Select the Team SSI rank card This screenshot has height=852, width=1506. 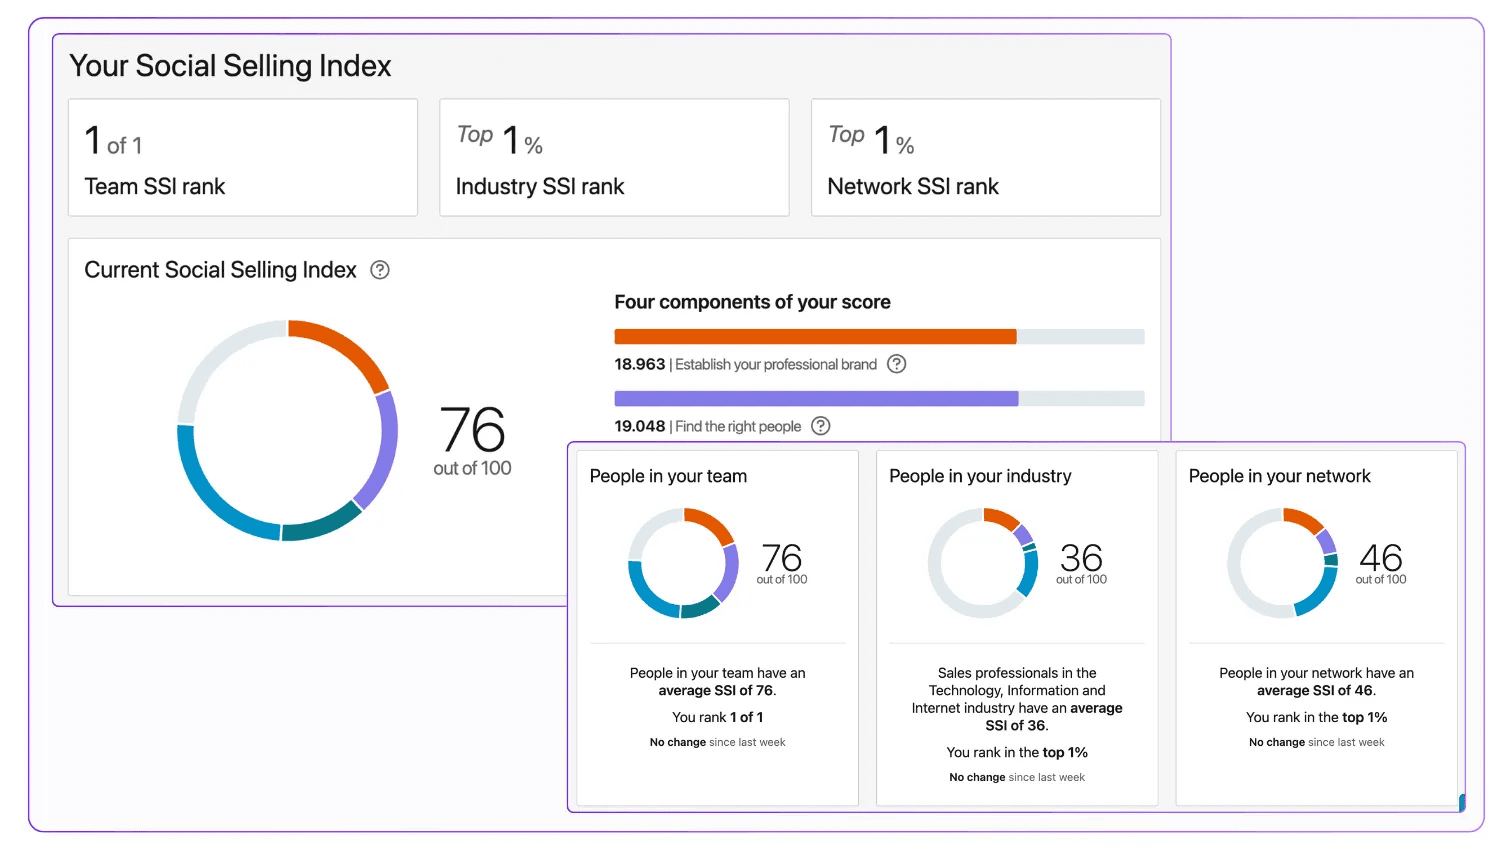click(243, 157)
